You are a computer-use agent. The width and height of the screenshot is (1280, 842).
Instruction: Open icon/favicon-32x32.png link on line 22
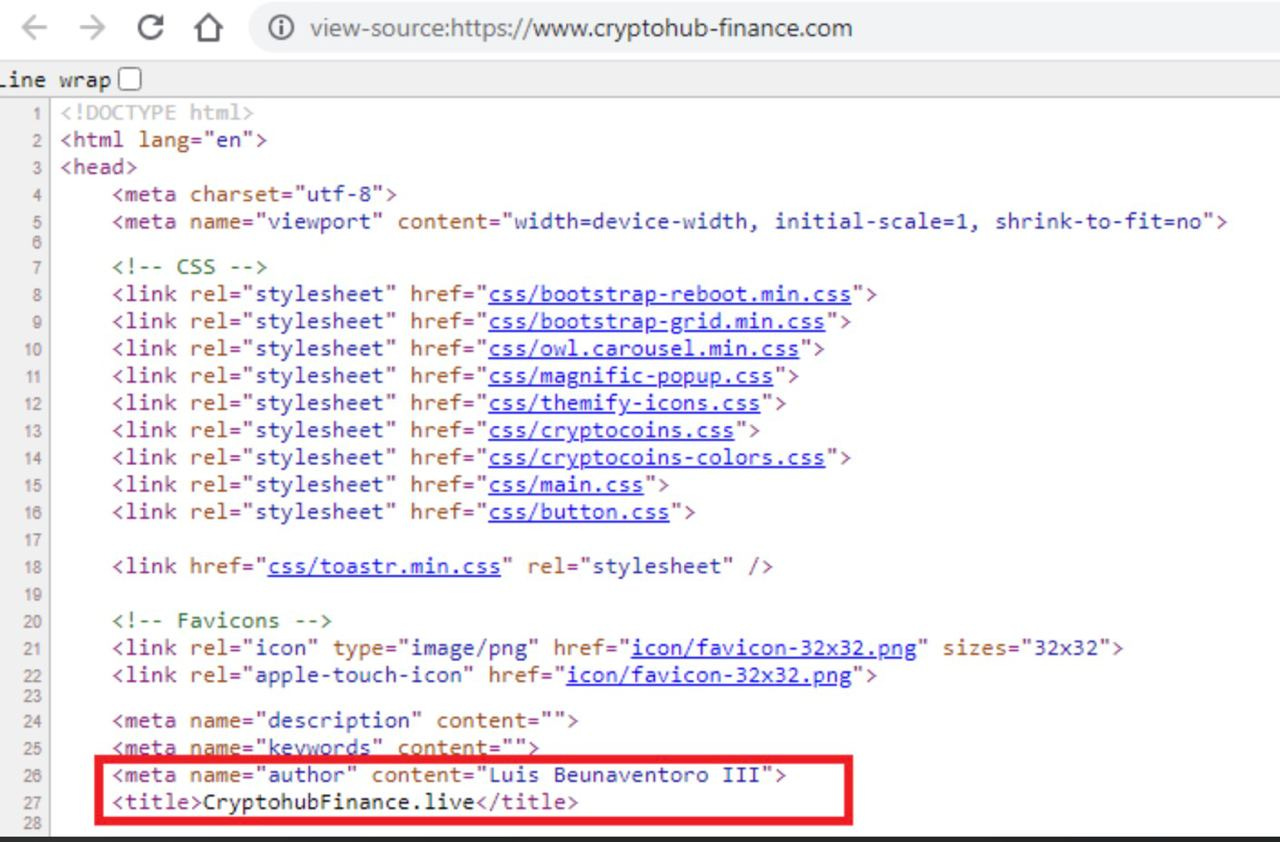pos(708,675)
